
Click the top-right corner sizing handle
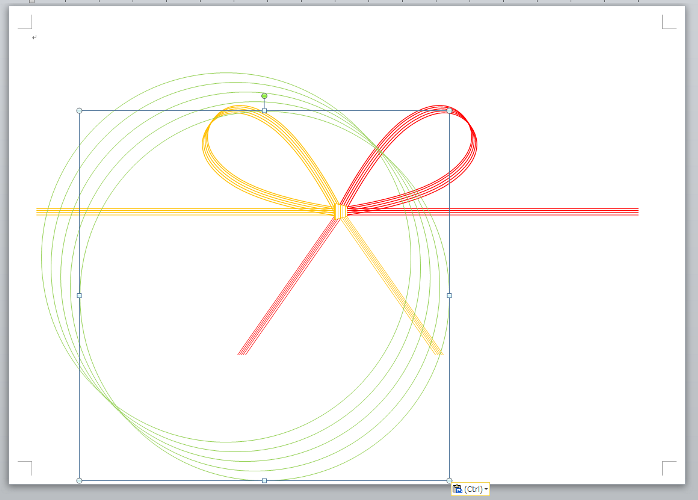click(x=449, y=110)
